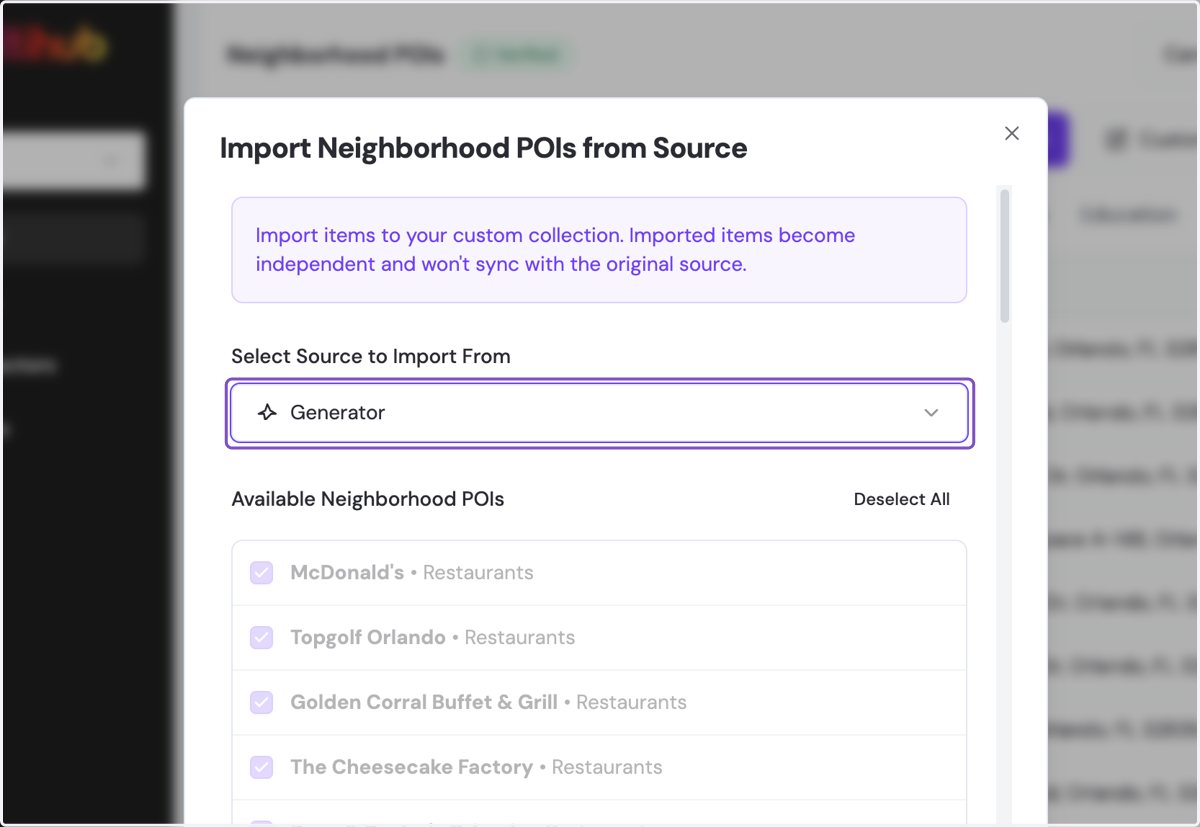
Task: Click the 'Import items to your custom collection' notice
Action: pos(599,250)
